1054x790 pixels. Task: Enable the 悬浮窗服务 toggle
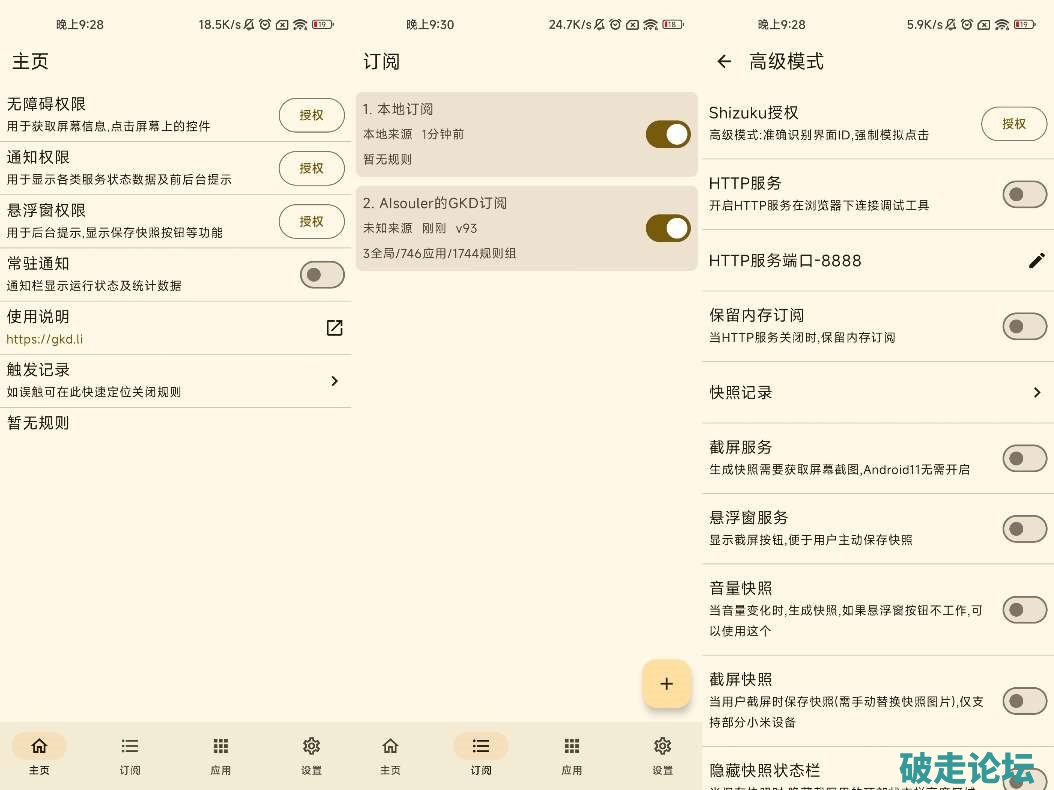1024,528
